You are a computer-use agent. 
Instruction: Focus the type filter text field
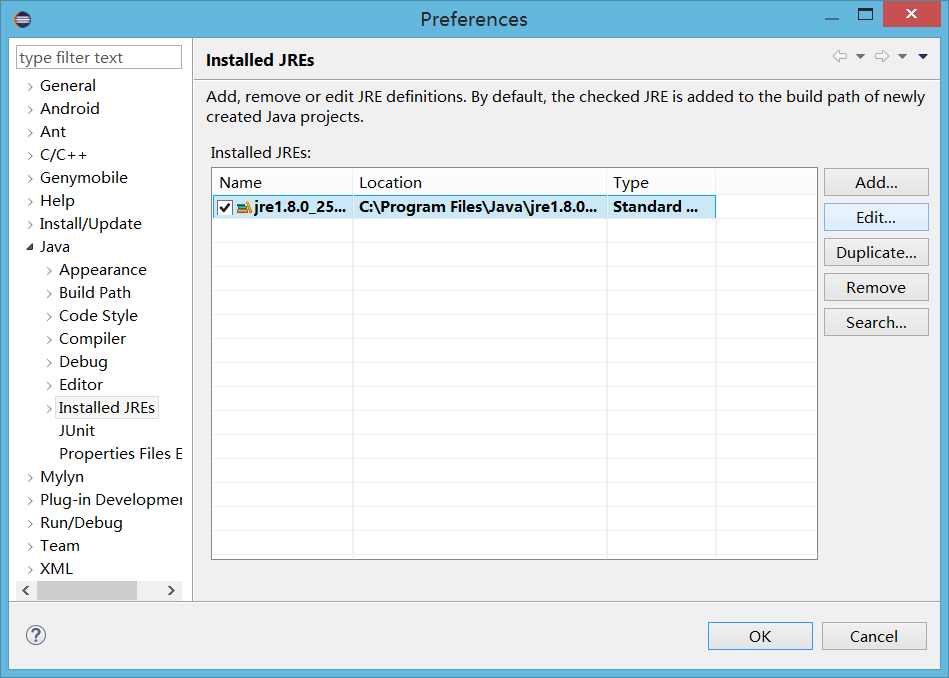[x=99, y=58]
